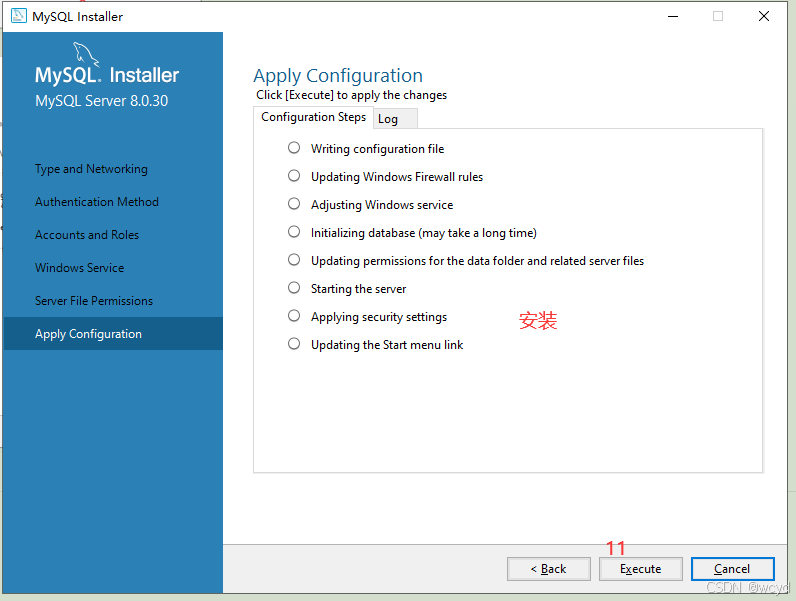796x601 pixels.
Task: Close the MySQL Installer window
Action: point(764,16)
